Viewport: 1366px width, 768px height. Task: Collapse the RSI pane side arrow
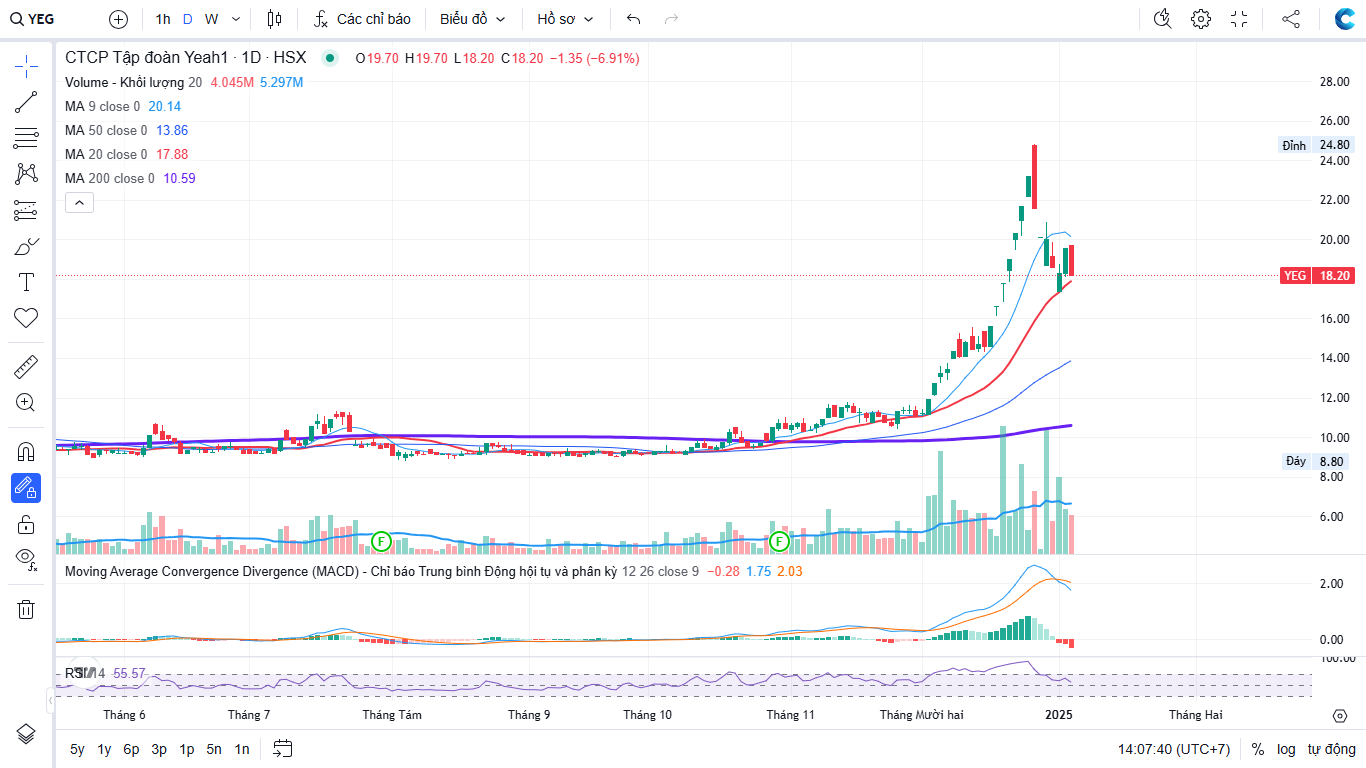pos(50,700)
